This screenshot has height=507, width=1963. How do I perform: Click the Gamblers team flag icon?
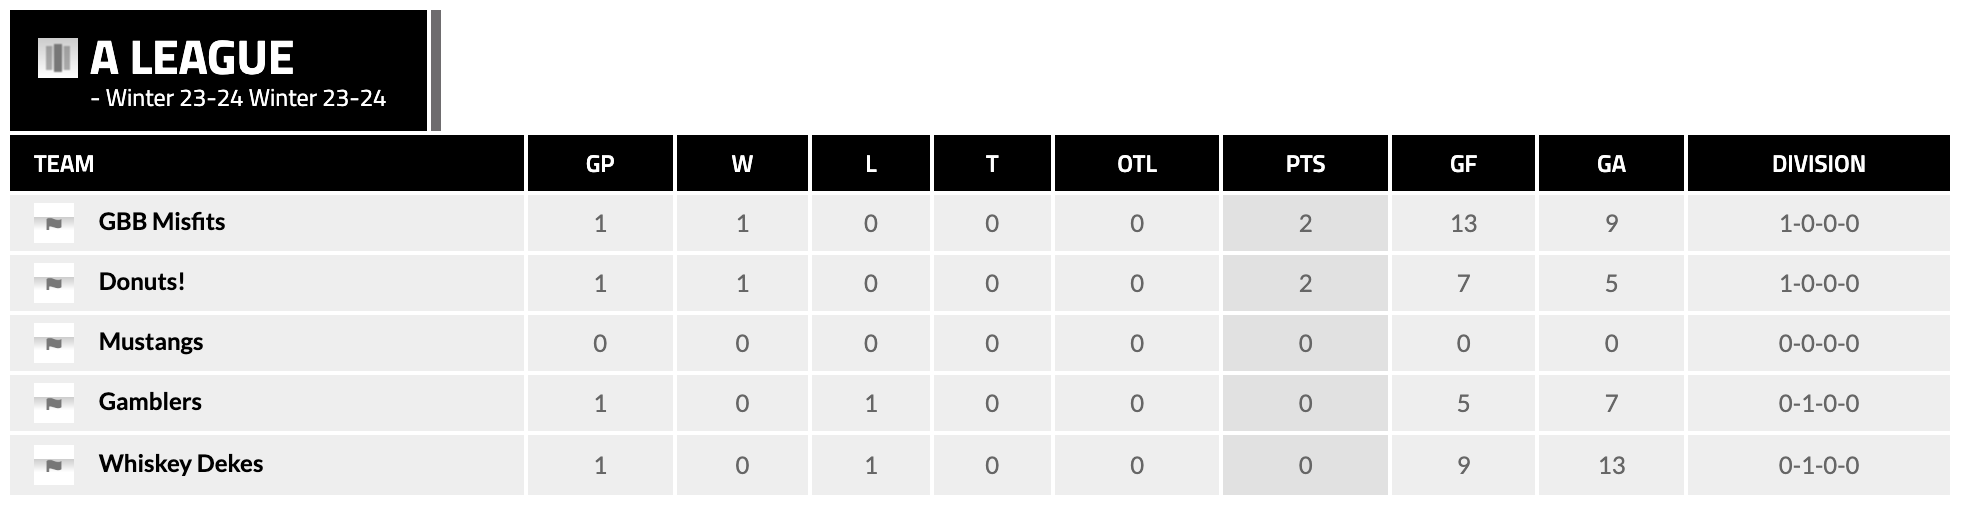[x=54, y=403]
